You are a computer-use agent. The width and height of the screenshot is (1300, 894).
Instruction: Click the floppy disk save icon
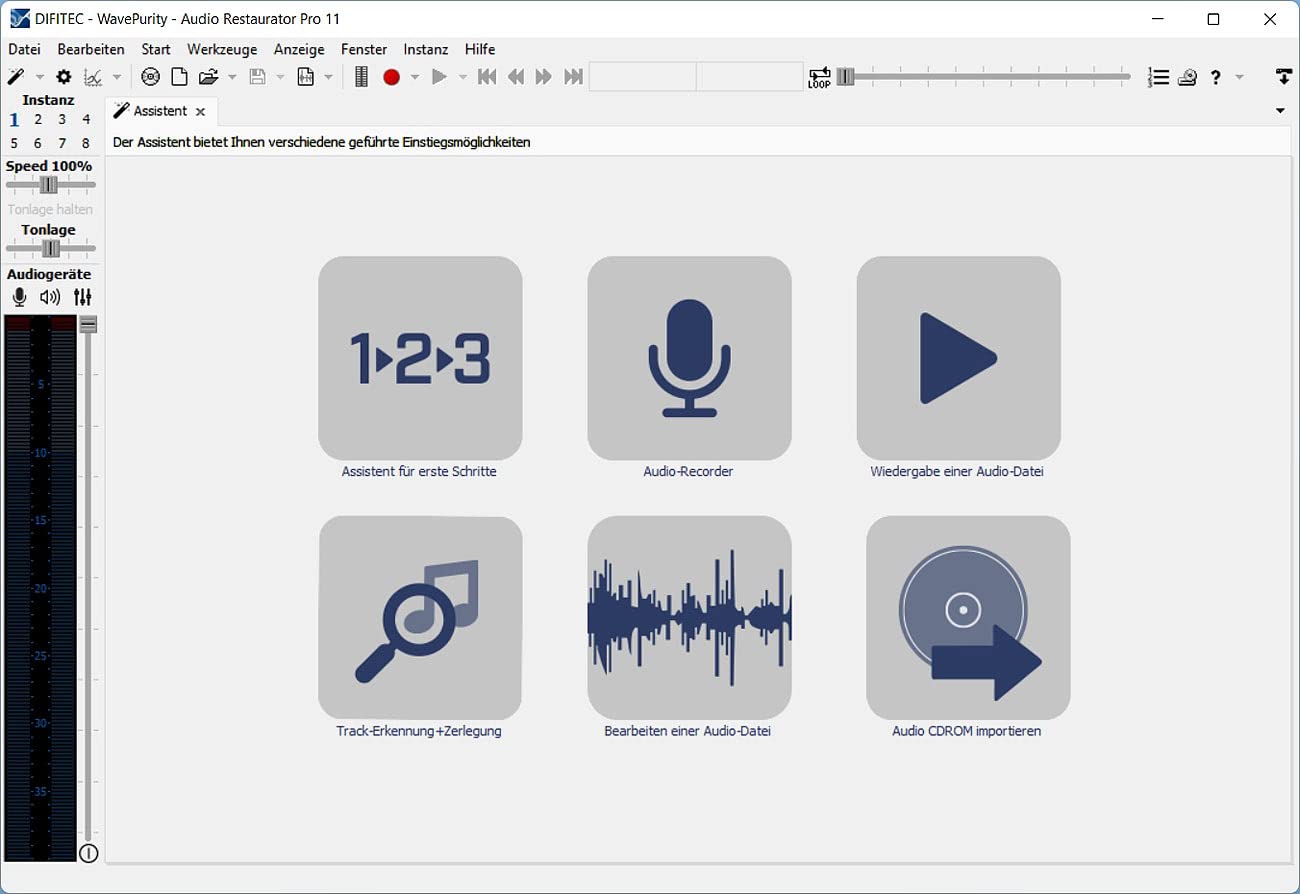tap(257, 77)
